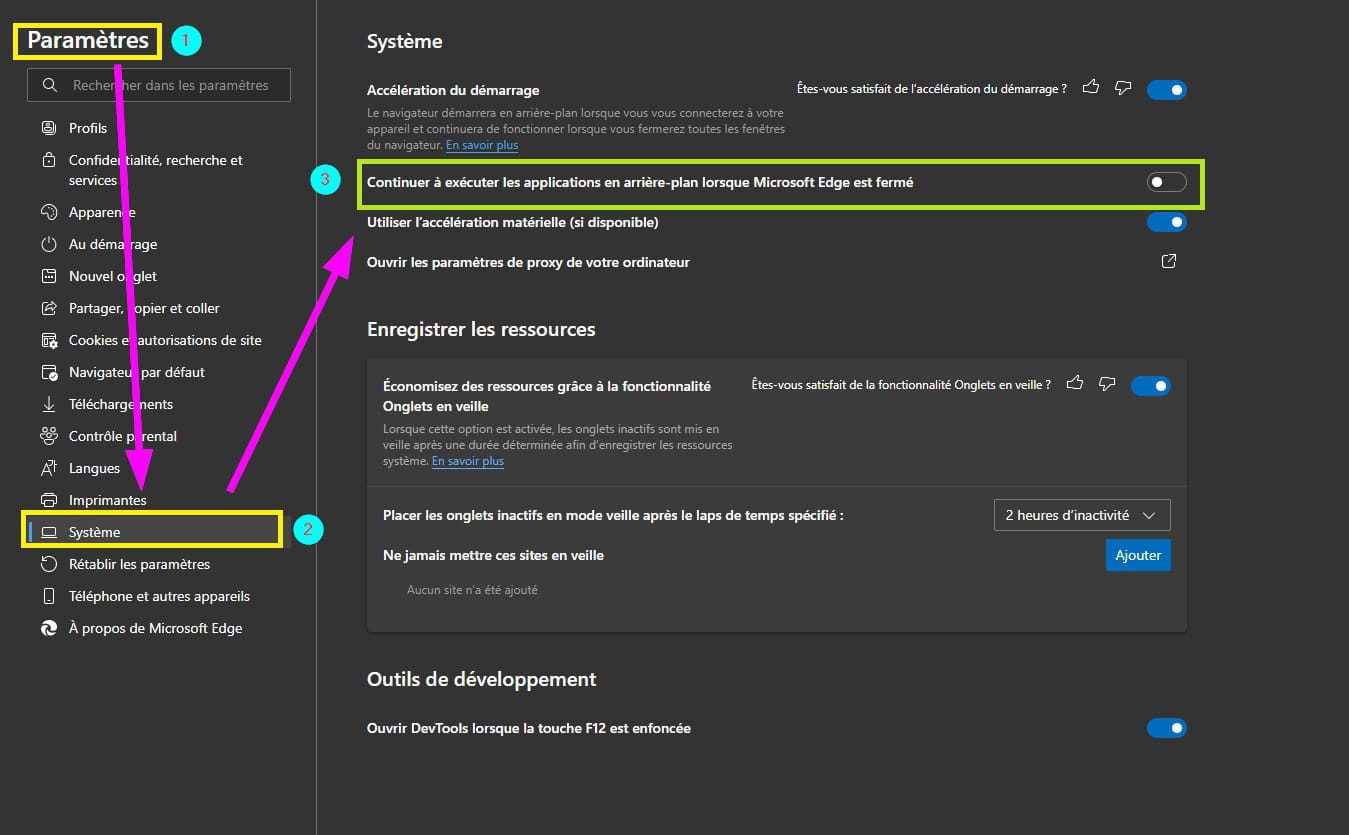1349x835 pixels.
Task: Click the Langues icon
Action: (48, 468)
